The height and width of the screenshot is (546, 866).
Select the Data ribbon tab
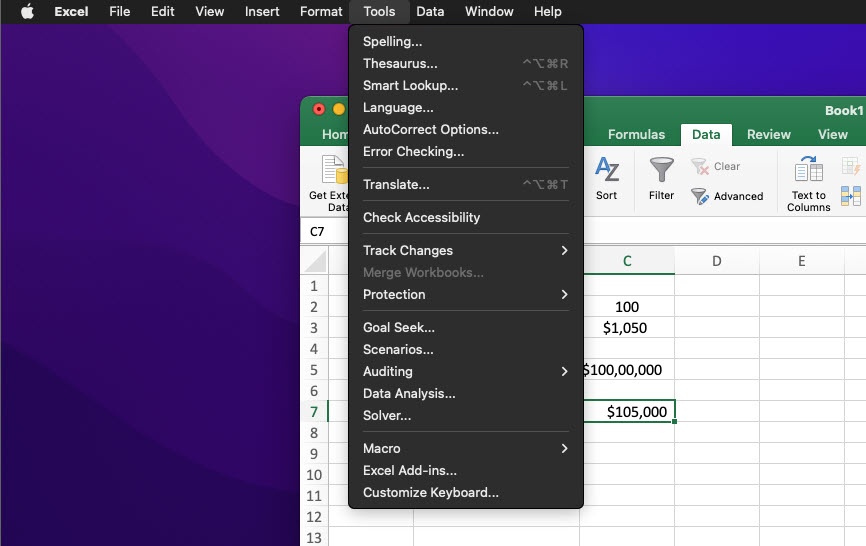tap(706, 135)
